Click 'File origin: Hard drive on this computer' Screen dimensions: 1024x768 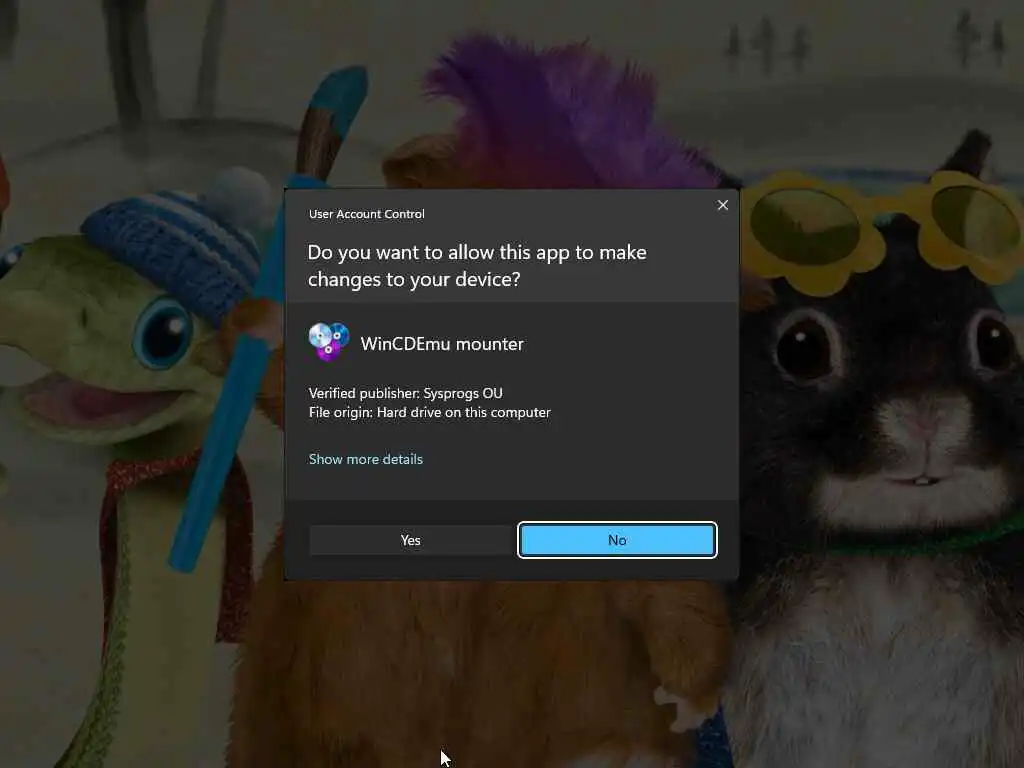430,413
